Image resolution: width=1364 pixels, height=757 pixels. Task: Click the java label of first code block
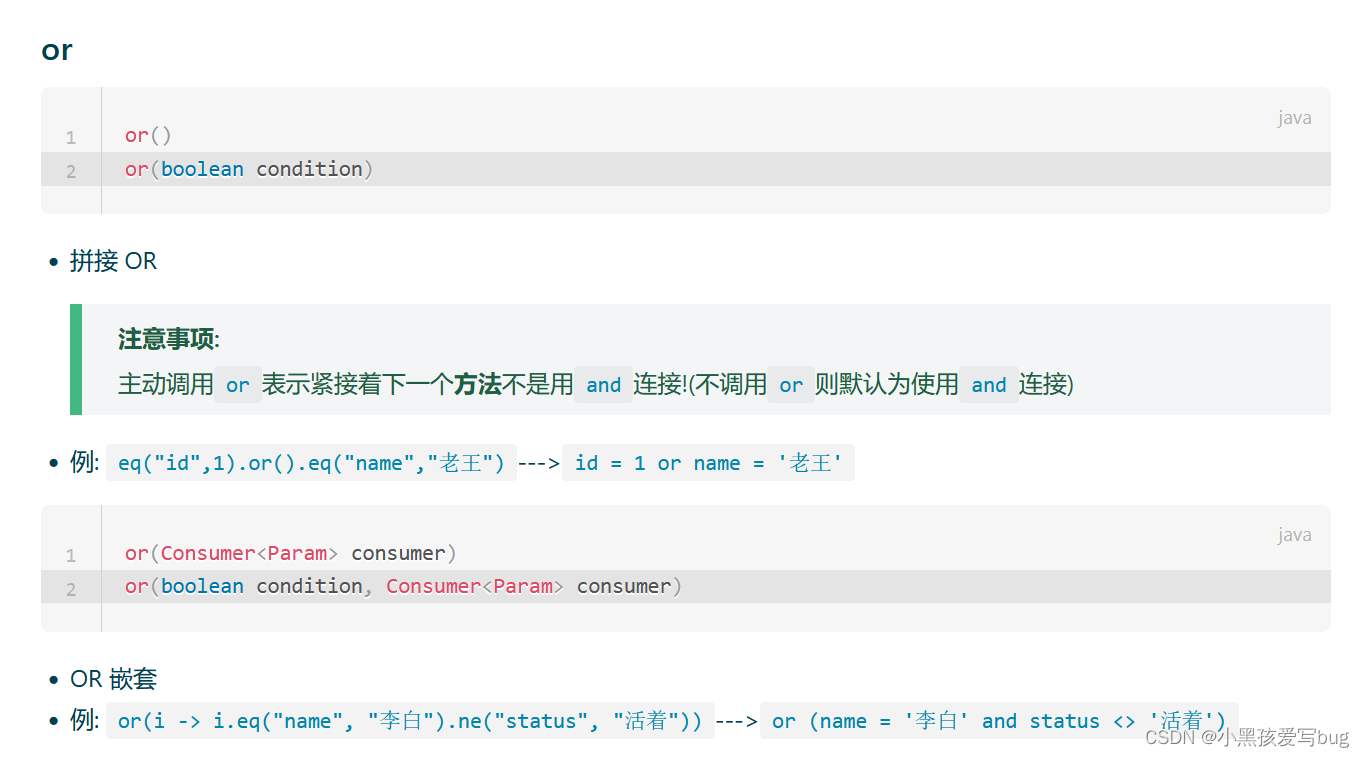[1294, 118]
